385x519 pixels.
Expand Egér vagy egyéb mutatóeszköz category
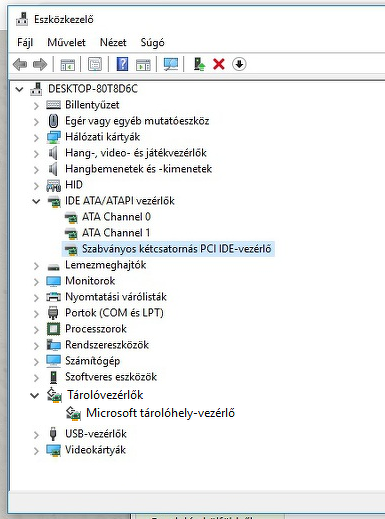click(36, 122)
